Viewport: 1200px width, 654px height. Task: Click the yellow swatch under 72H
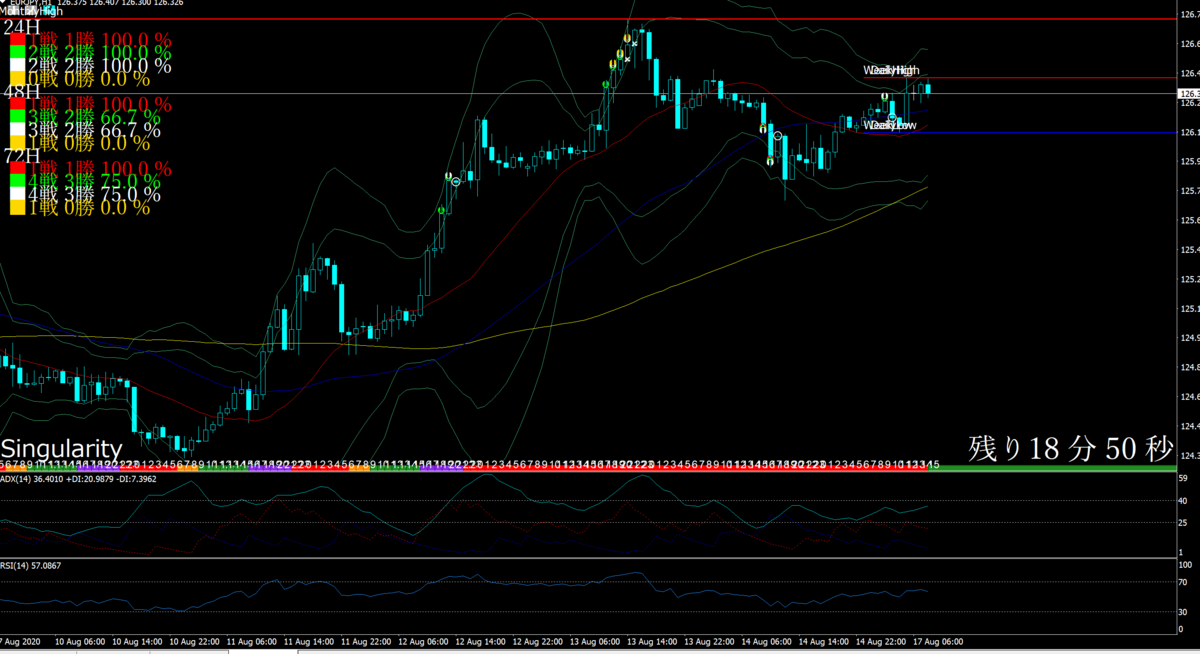coord(17,207)
